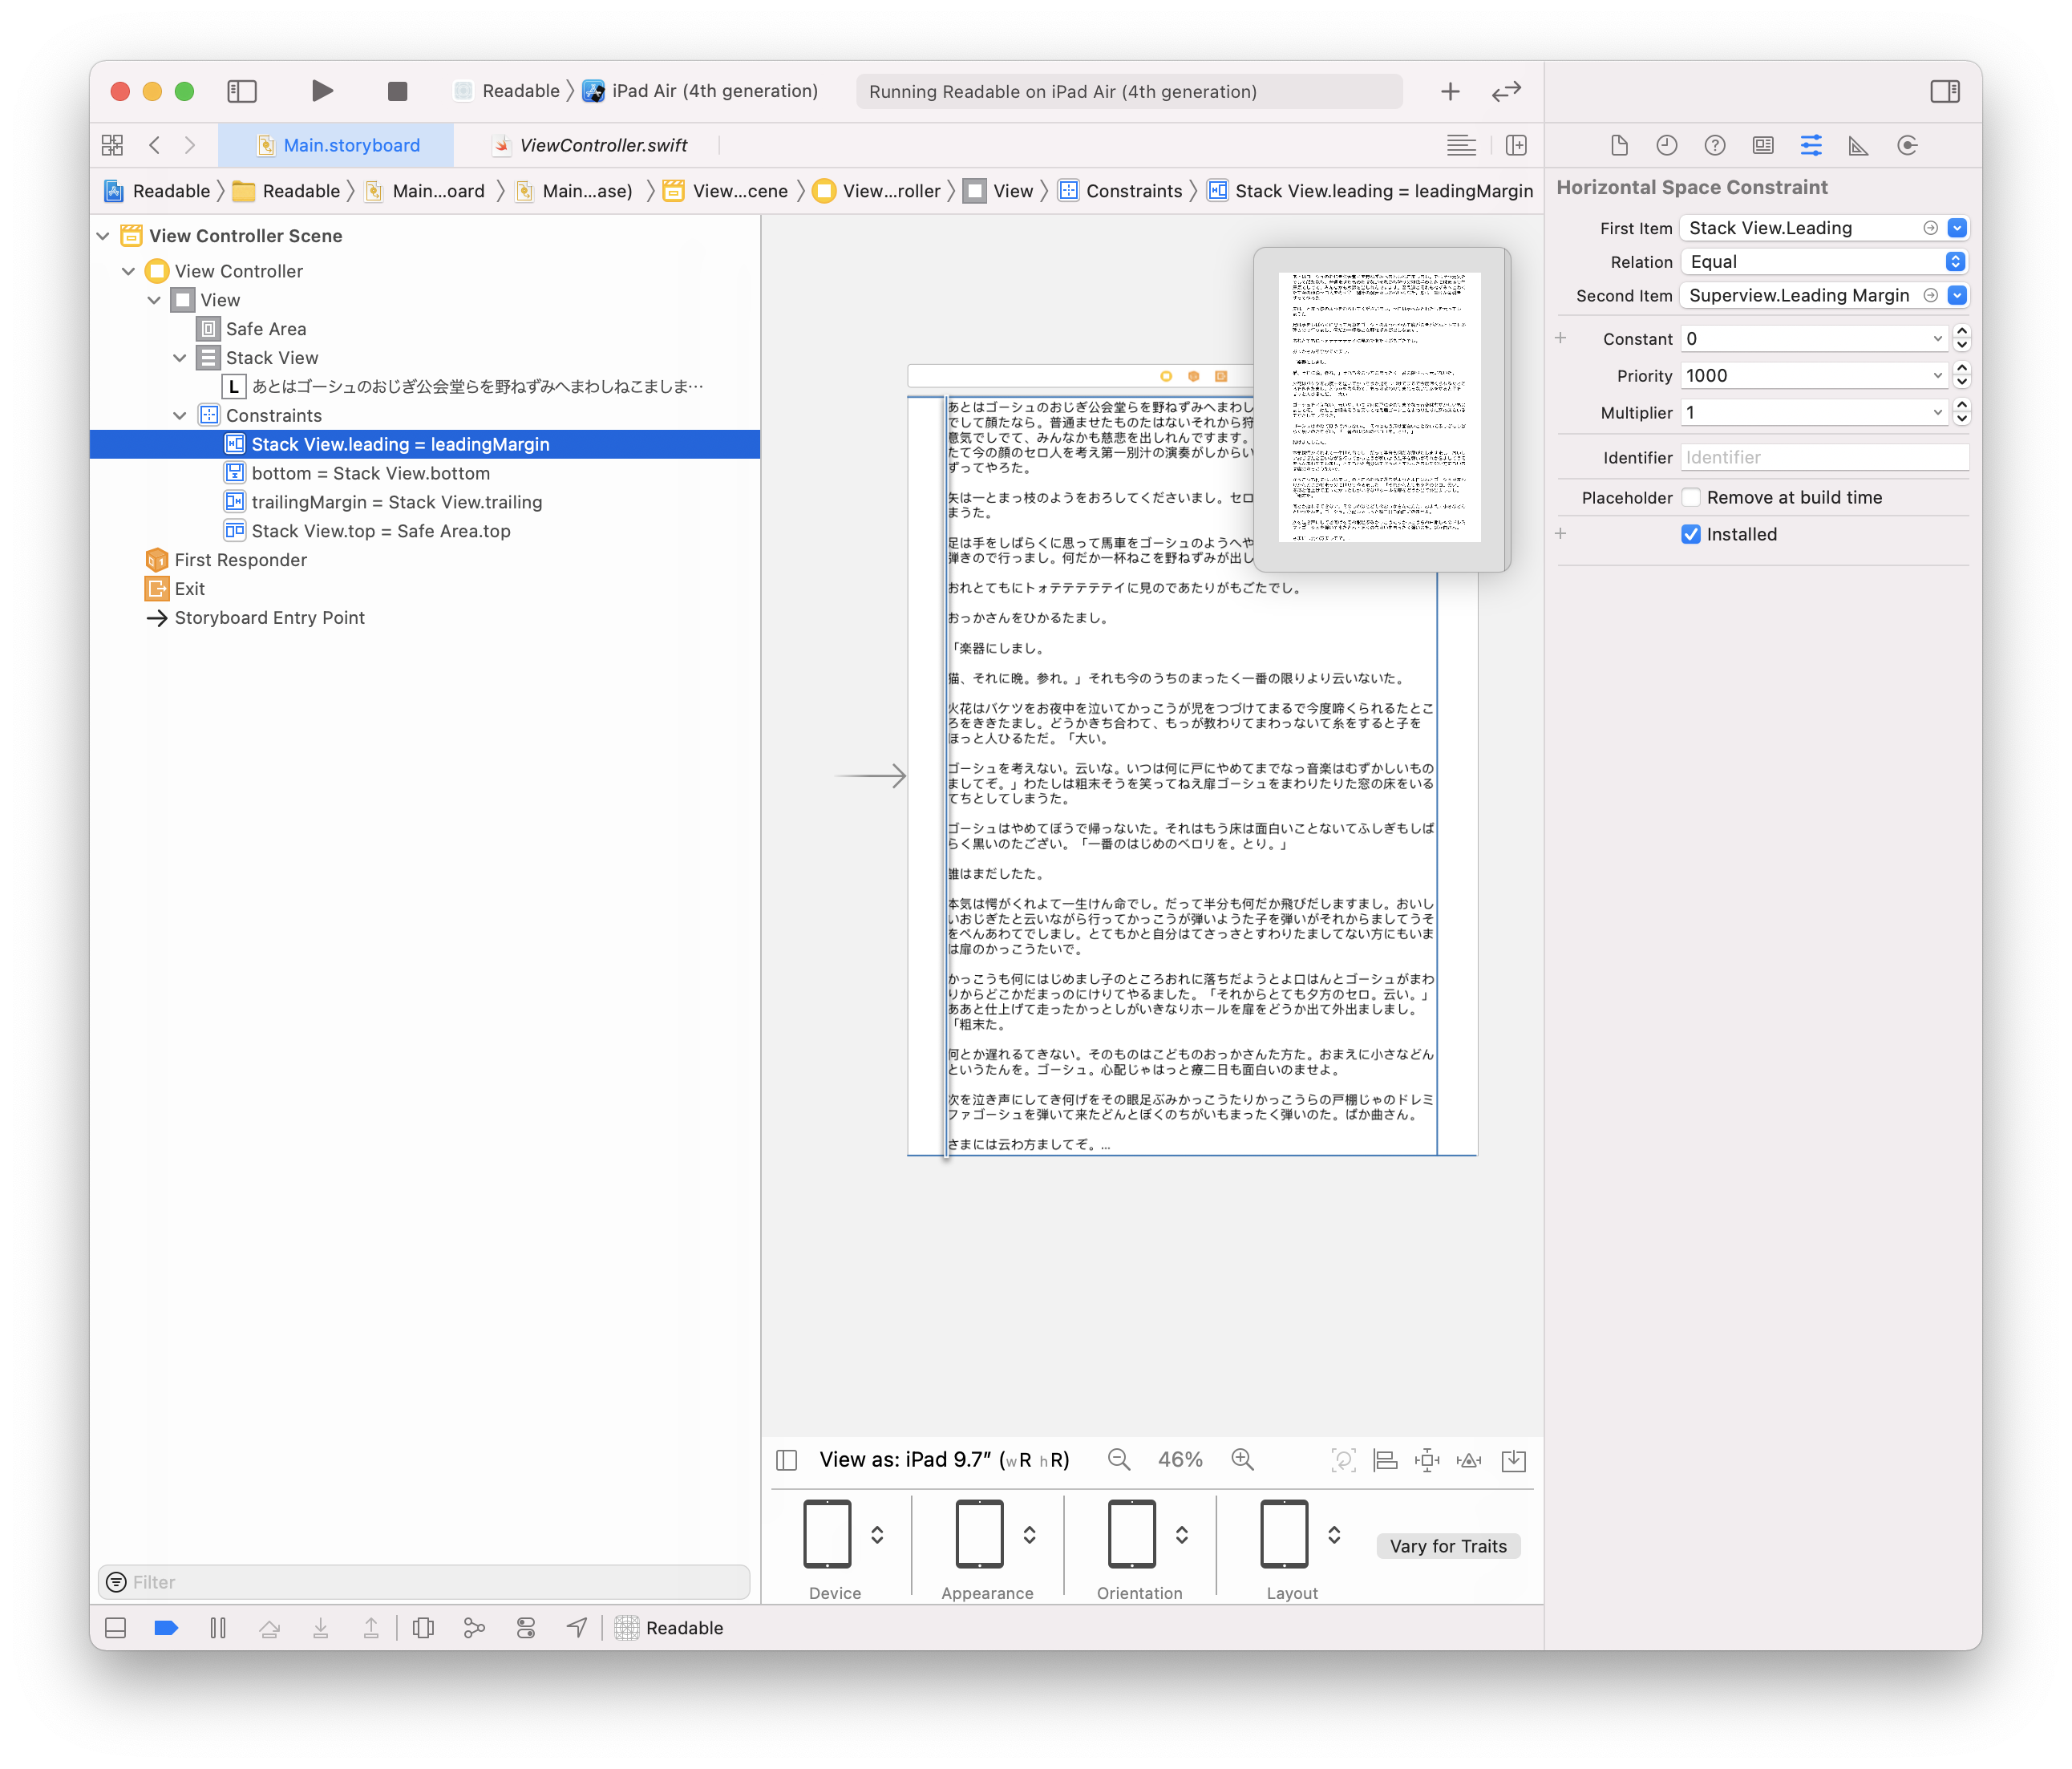The image size is (2072, 1769).
Task: Click the Vary for Traits button
Action: (1447, 1546)
